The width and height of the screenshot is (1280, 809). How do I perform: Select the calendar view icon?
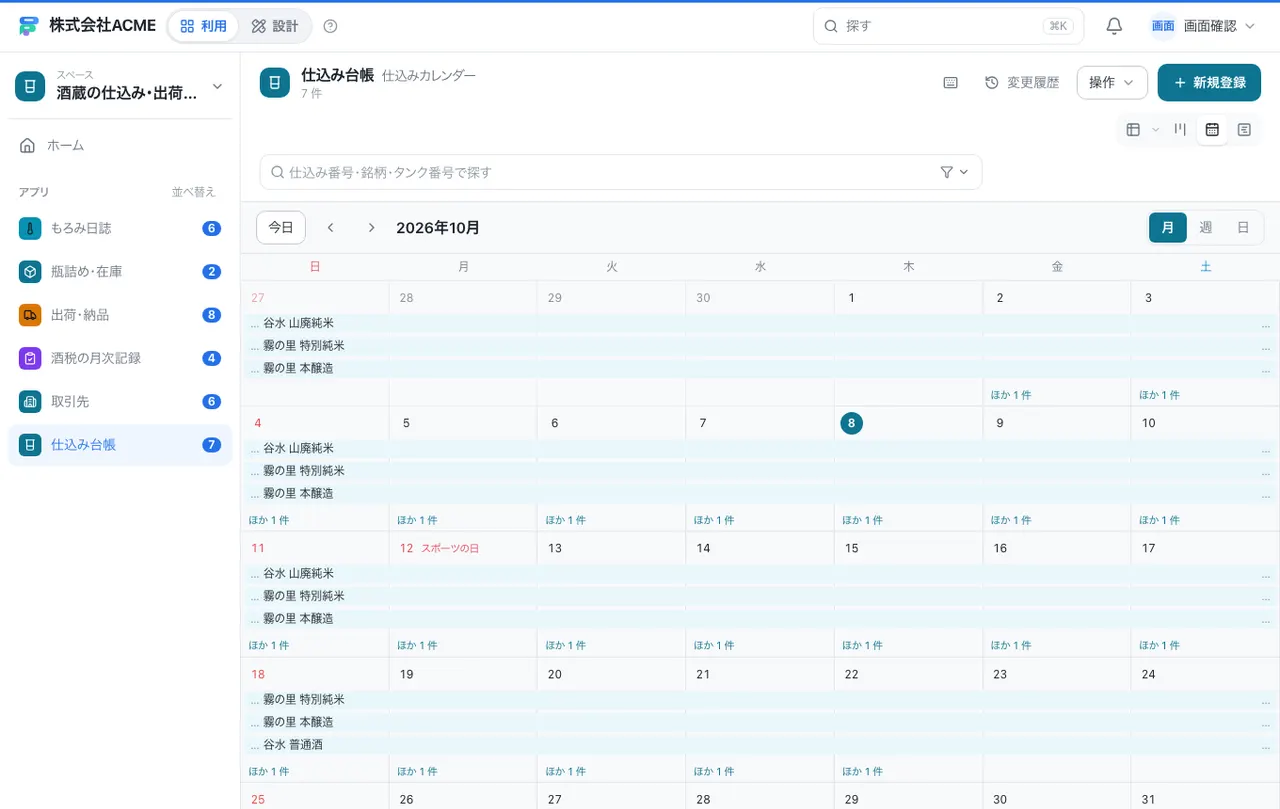click(1212, 129)
